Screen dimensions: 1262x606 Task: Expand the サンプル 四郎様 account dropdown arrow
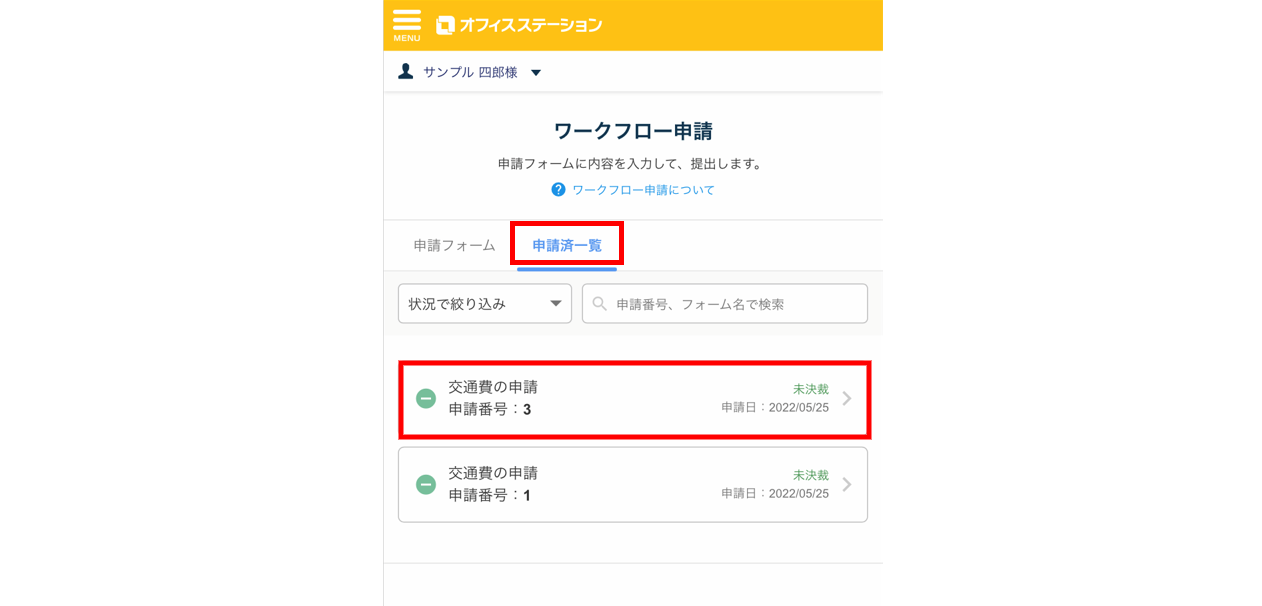(536, 73)
